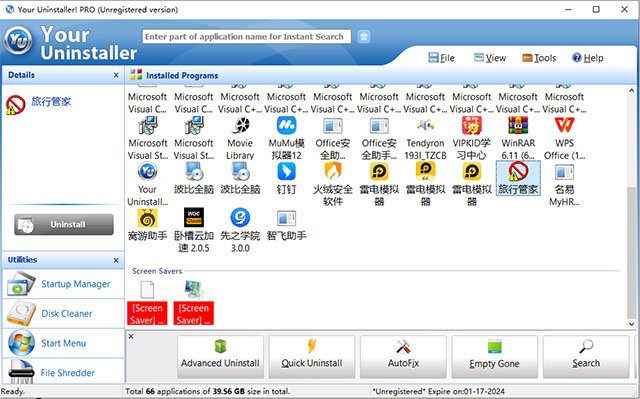Viewport: 640px width, 399px height.
Task: Select the 钉钉 program icon
Action: 287,172
